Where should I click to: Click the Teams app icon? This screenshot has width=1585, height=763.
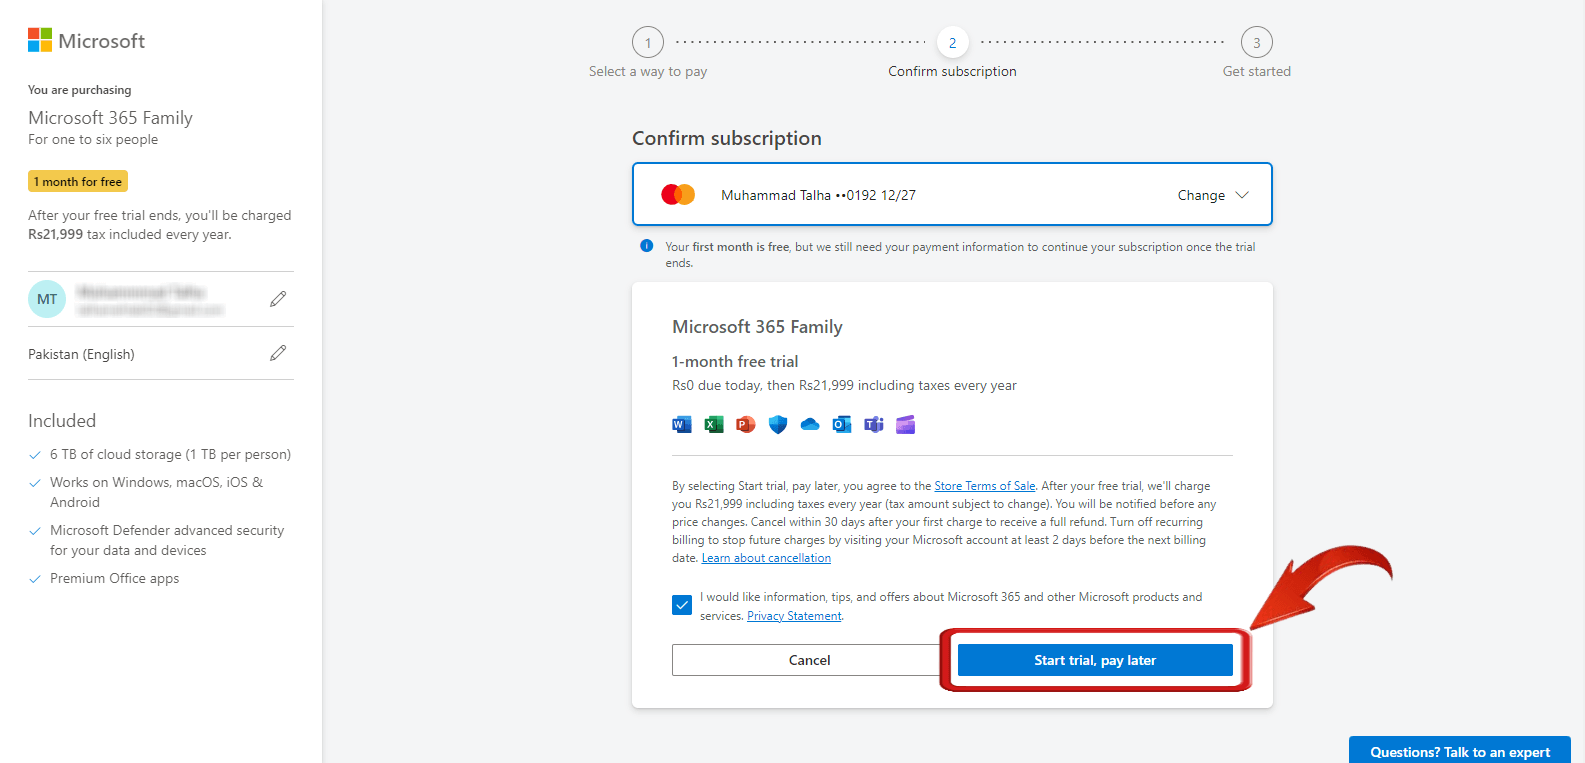click(x=874, y=425)
